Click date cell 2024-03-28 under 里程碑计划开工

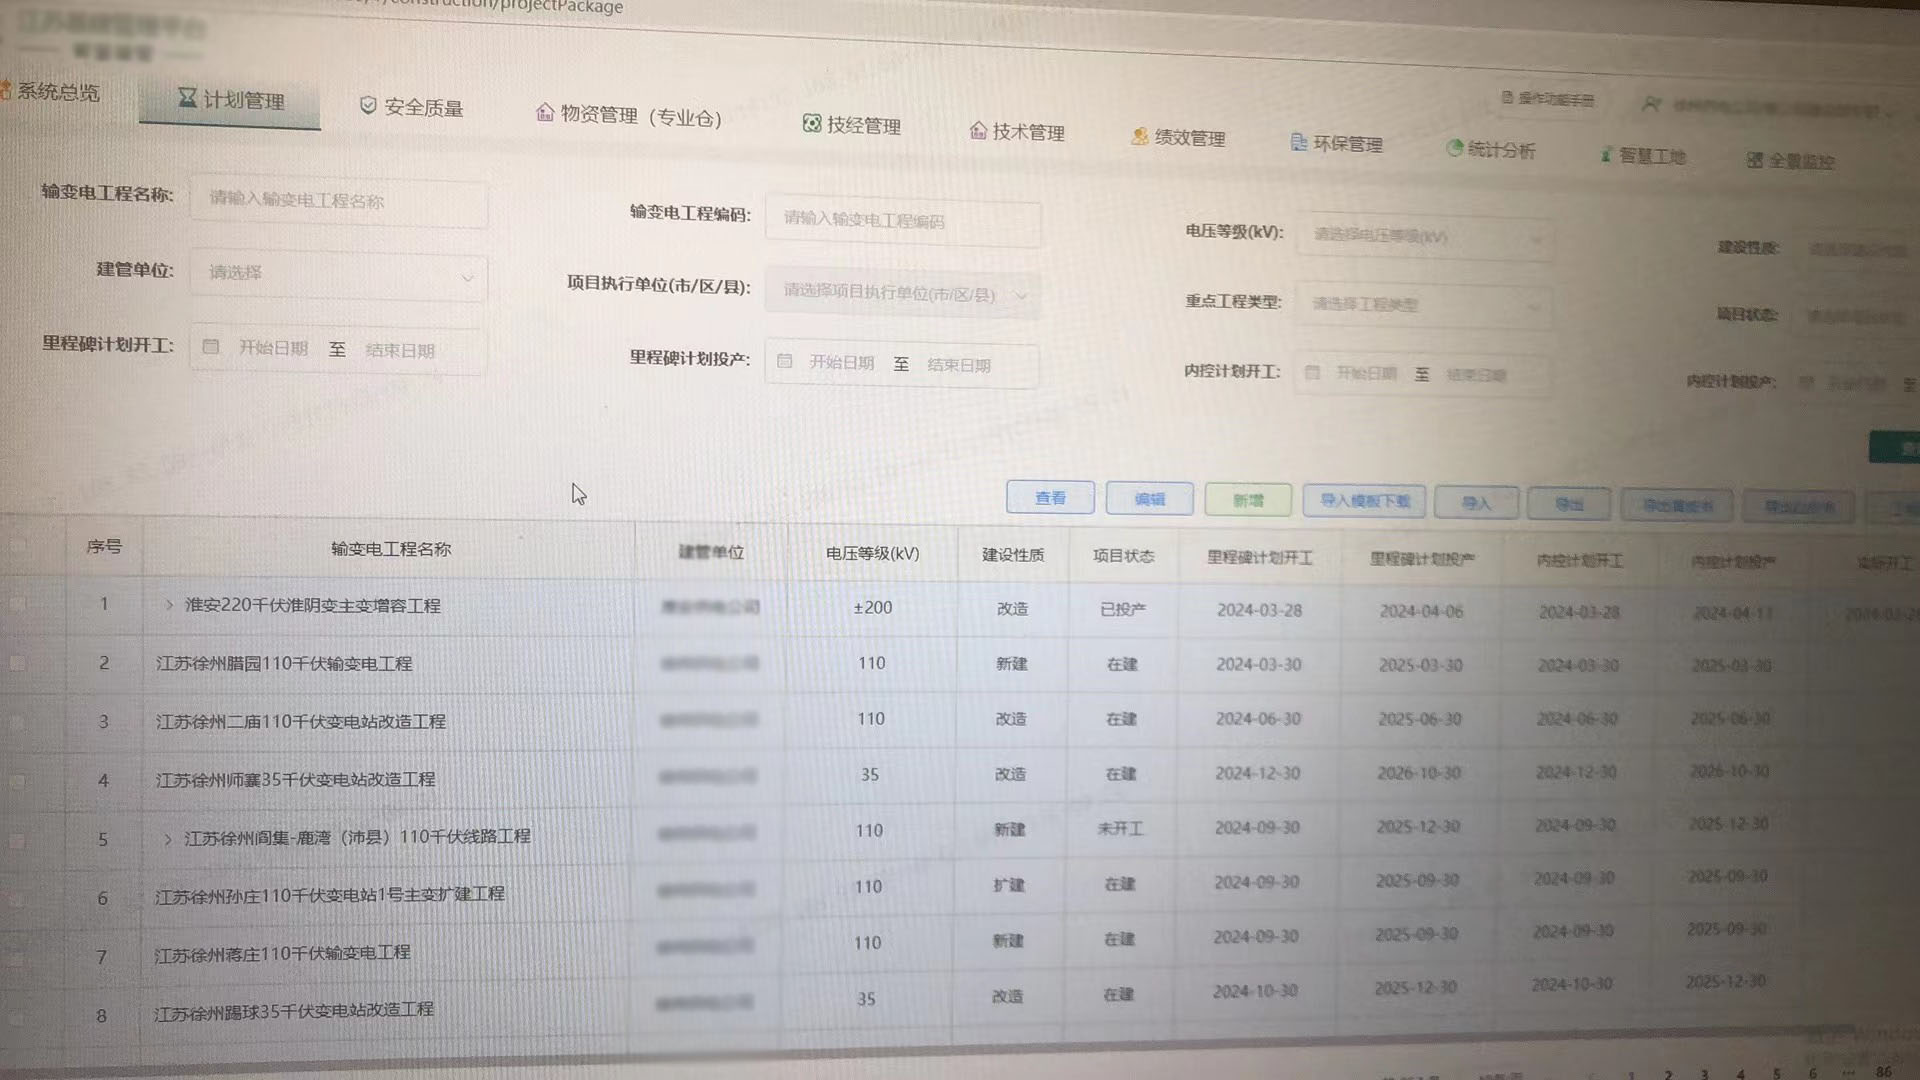[x=1259, y=610]
